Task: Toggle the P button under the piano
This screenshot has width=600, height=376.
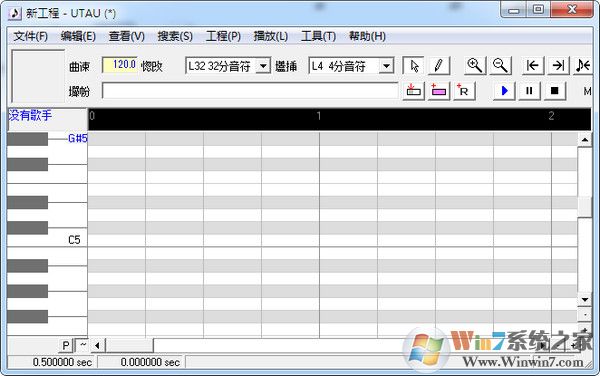Action: point(66,345)
